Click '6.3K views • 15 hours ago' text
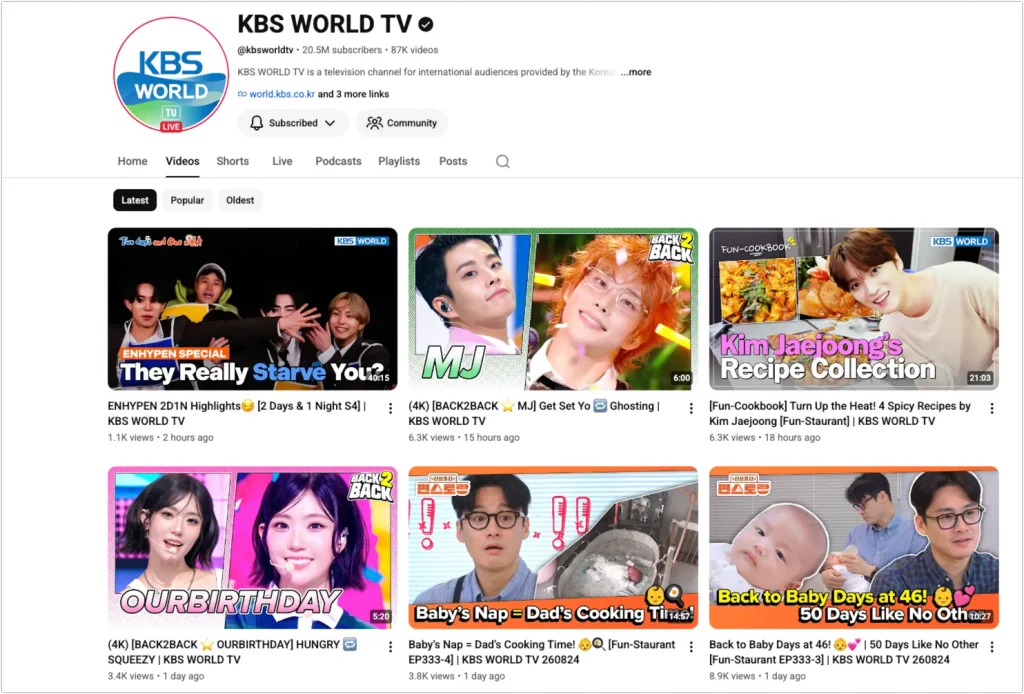The width and height of the screenshot is (1024, 694). [464, 437]
